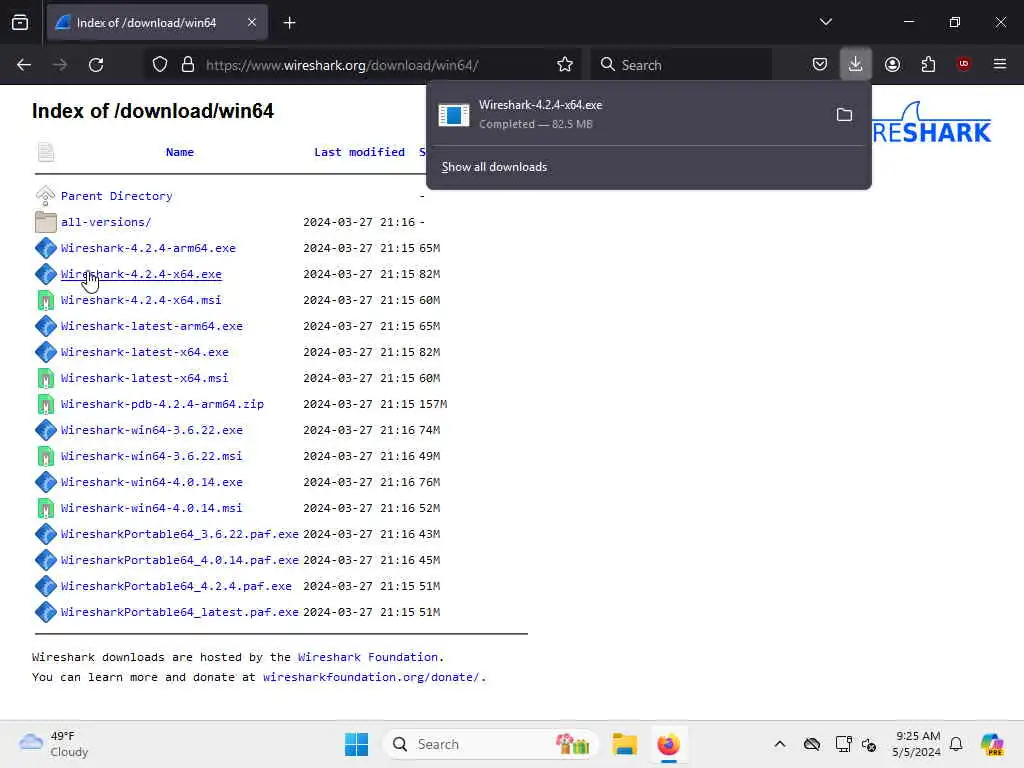This screenshot has height=768, width=1024.
Task: View site security padlock info
Action: [x=187, y=65]
